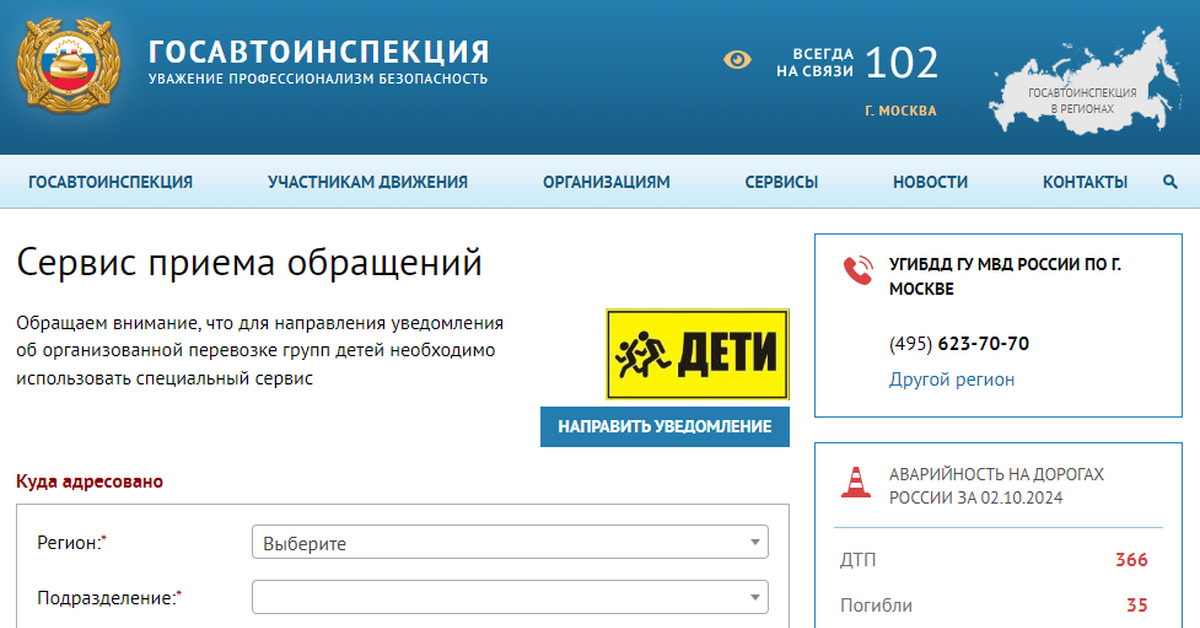Open the search magnifier in navigation bar
The height and width of the screenshot is (628, 1200).
[x=1170, y=182]
